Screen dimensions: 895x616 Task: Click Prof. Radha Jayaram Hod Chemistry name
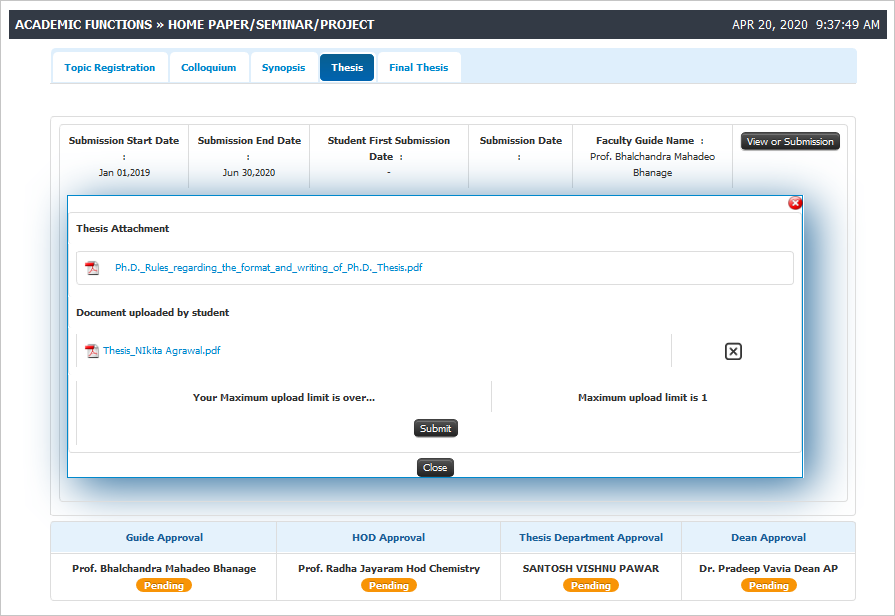click(389, 569)
